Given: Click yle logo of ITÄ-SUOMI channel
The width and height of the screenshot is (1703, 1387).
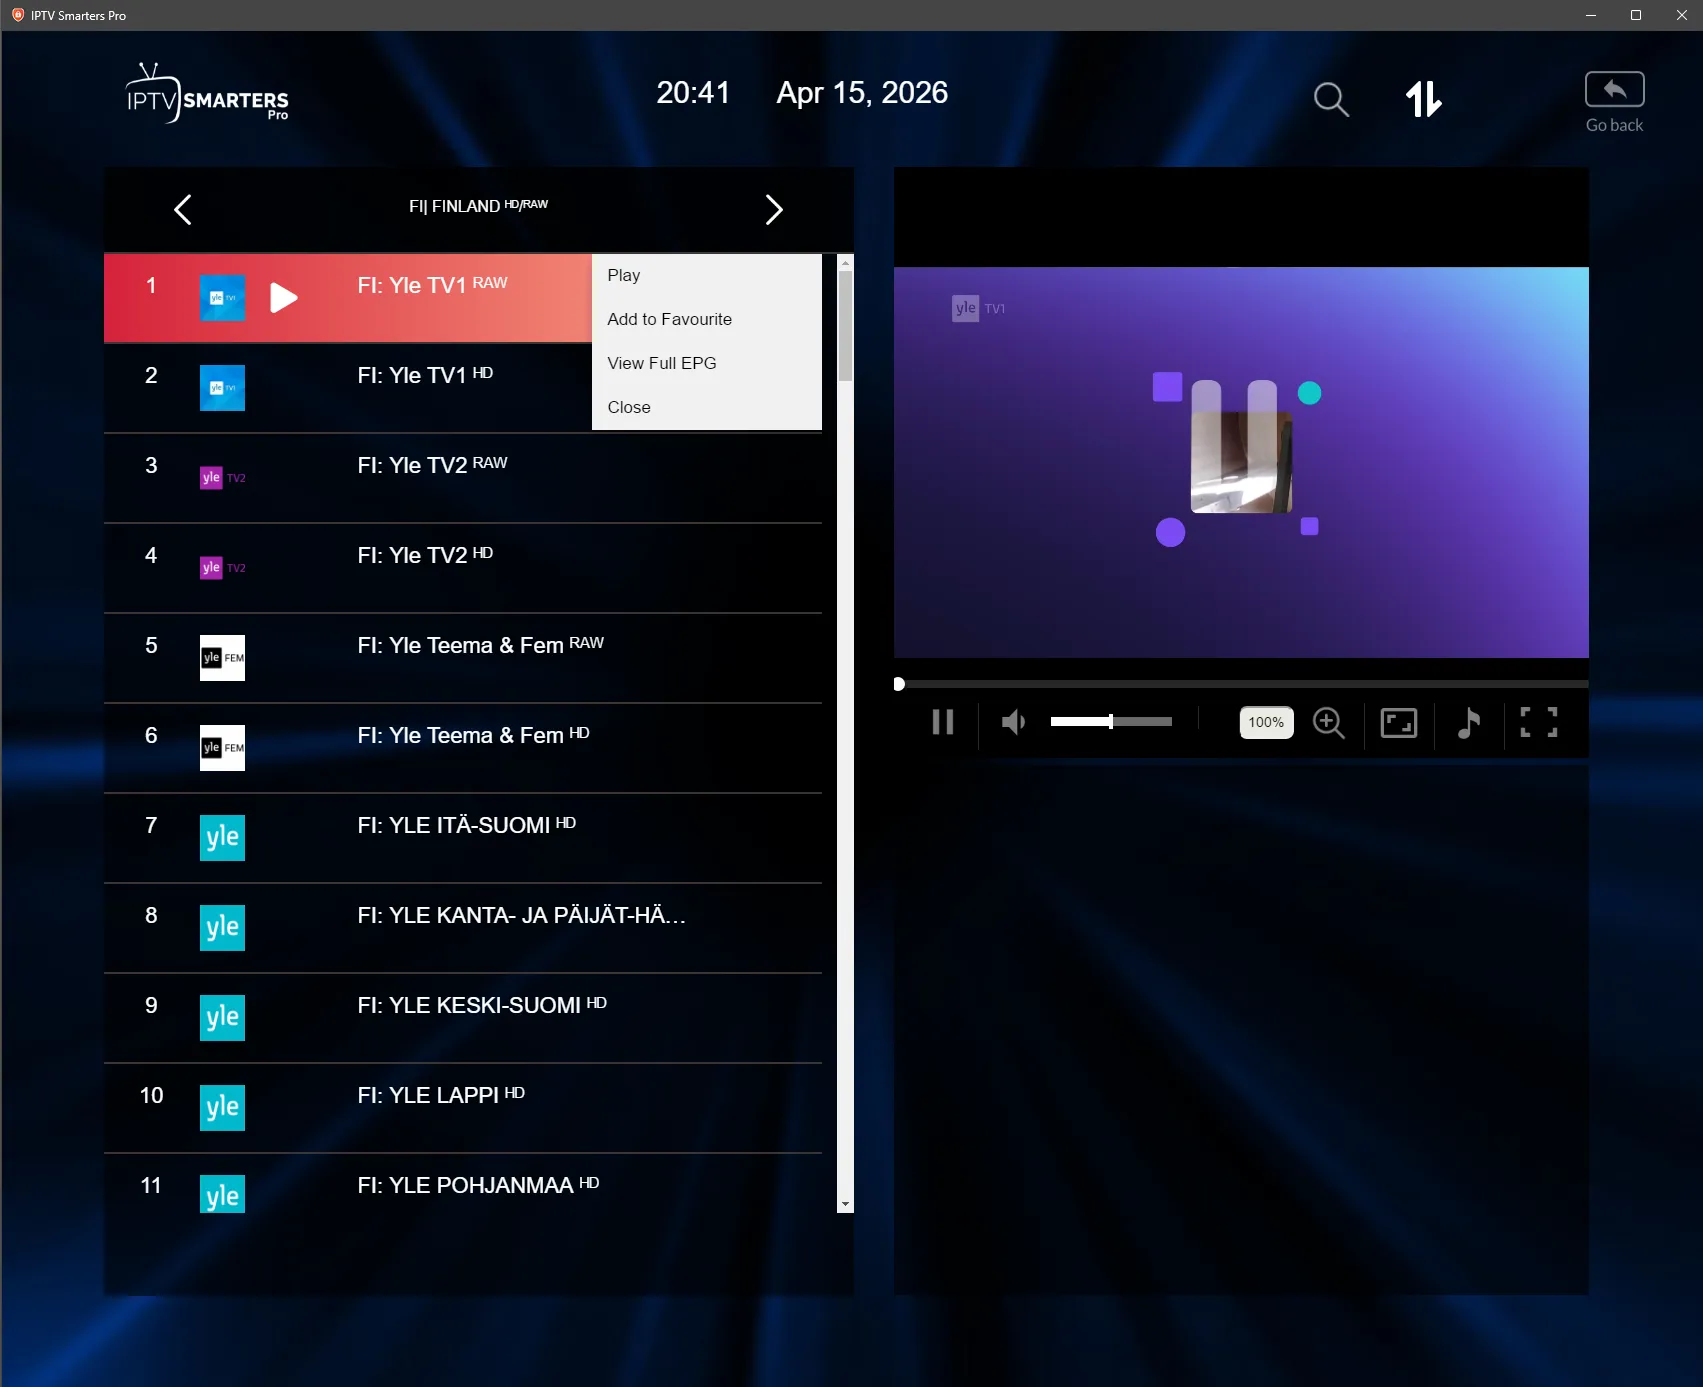Looking at the screenshot, I should (x=222, y=838).
